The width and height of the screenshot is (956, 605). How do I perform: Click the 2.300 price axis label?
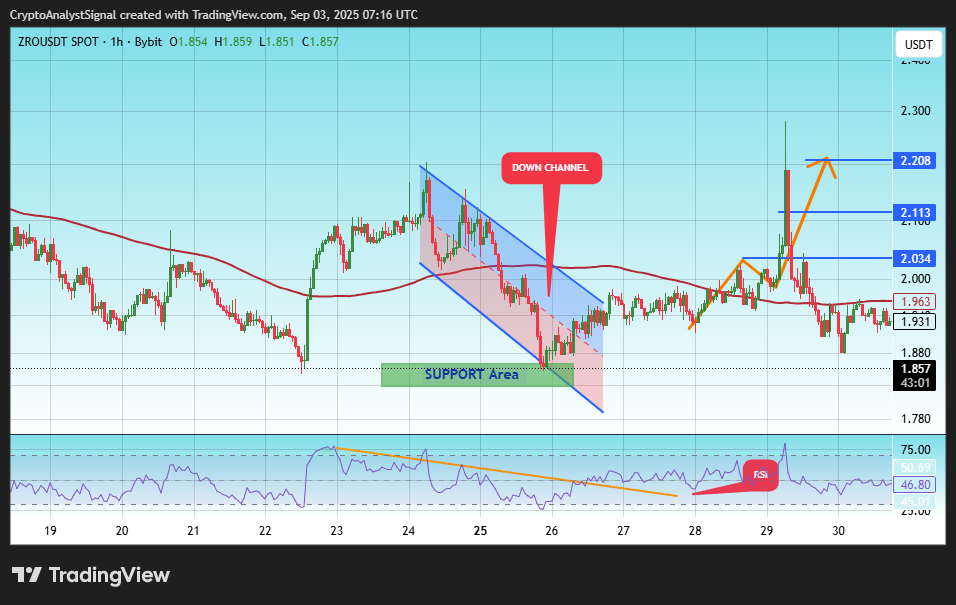point(916,111)
